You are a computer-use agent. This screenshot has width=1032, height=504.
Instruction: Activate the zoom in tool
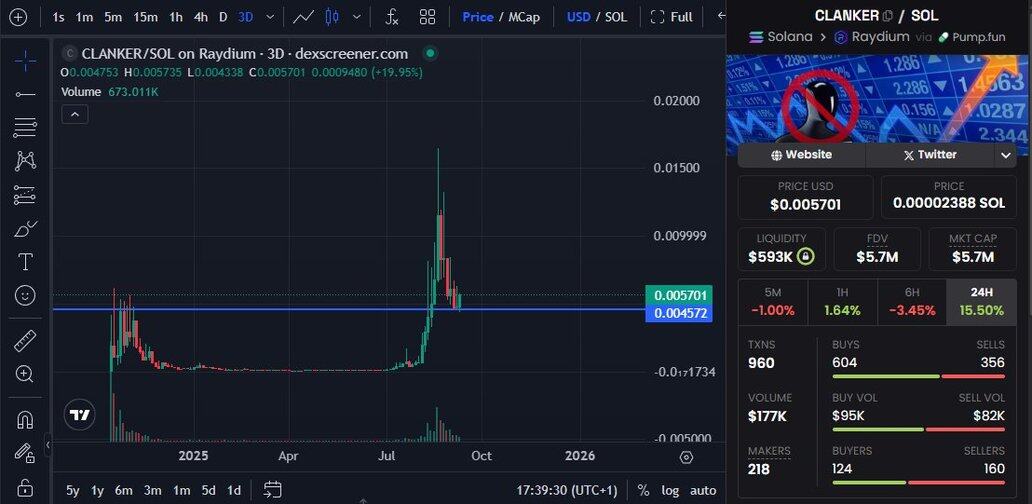click(x=25, y=374)
